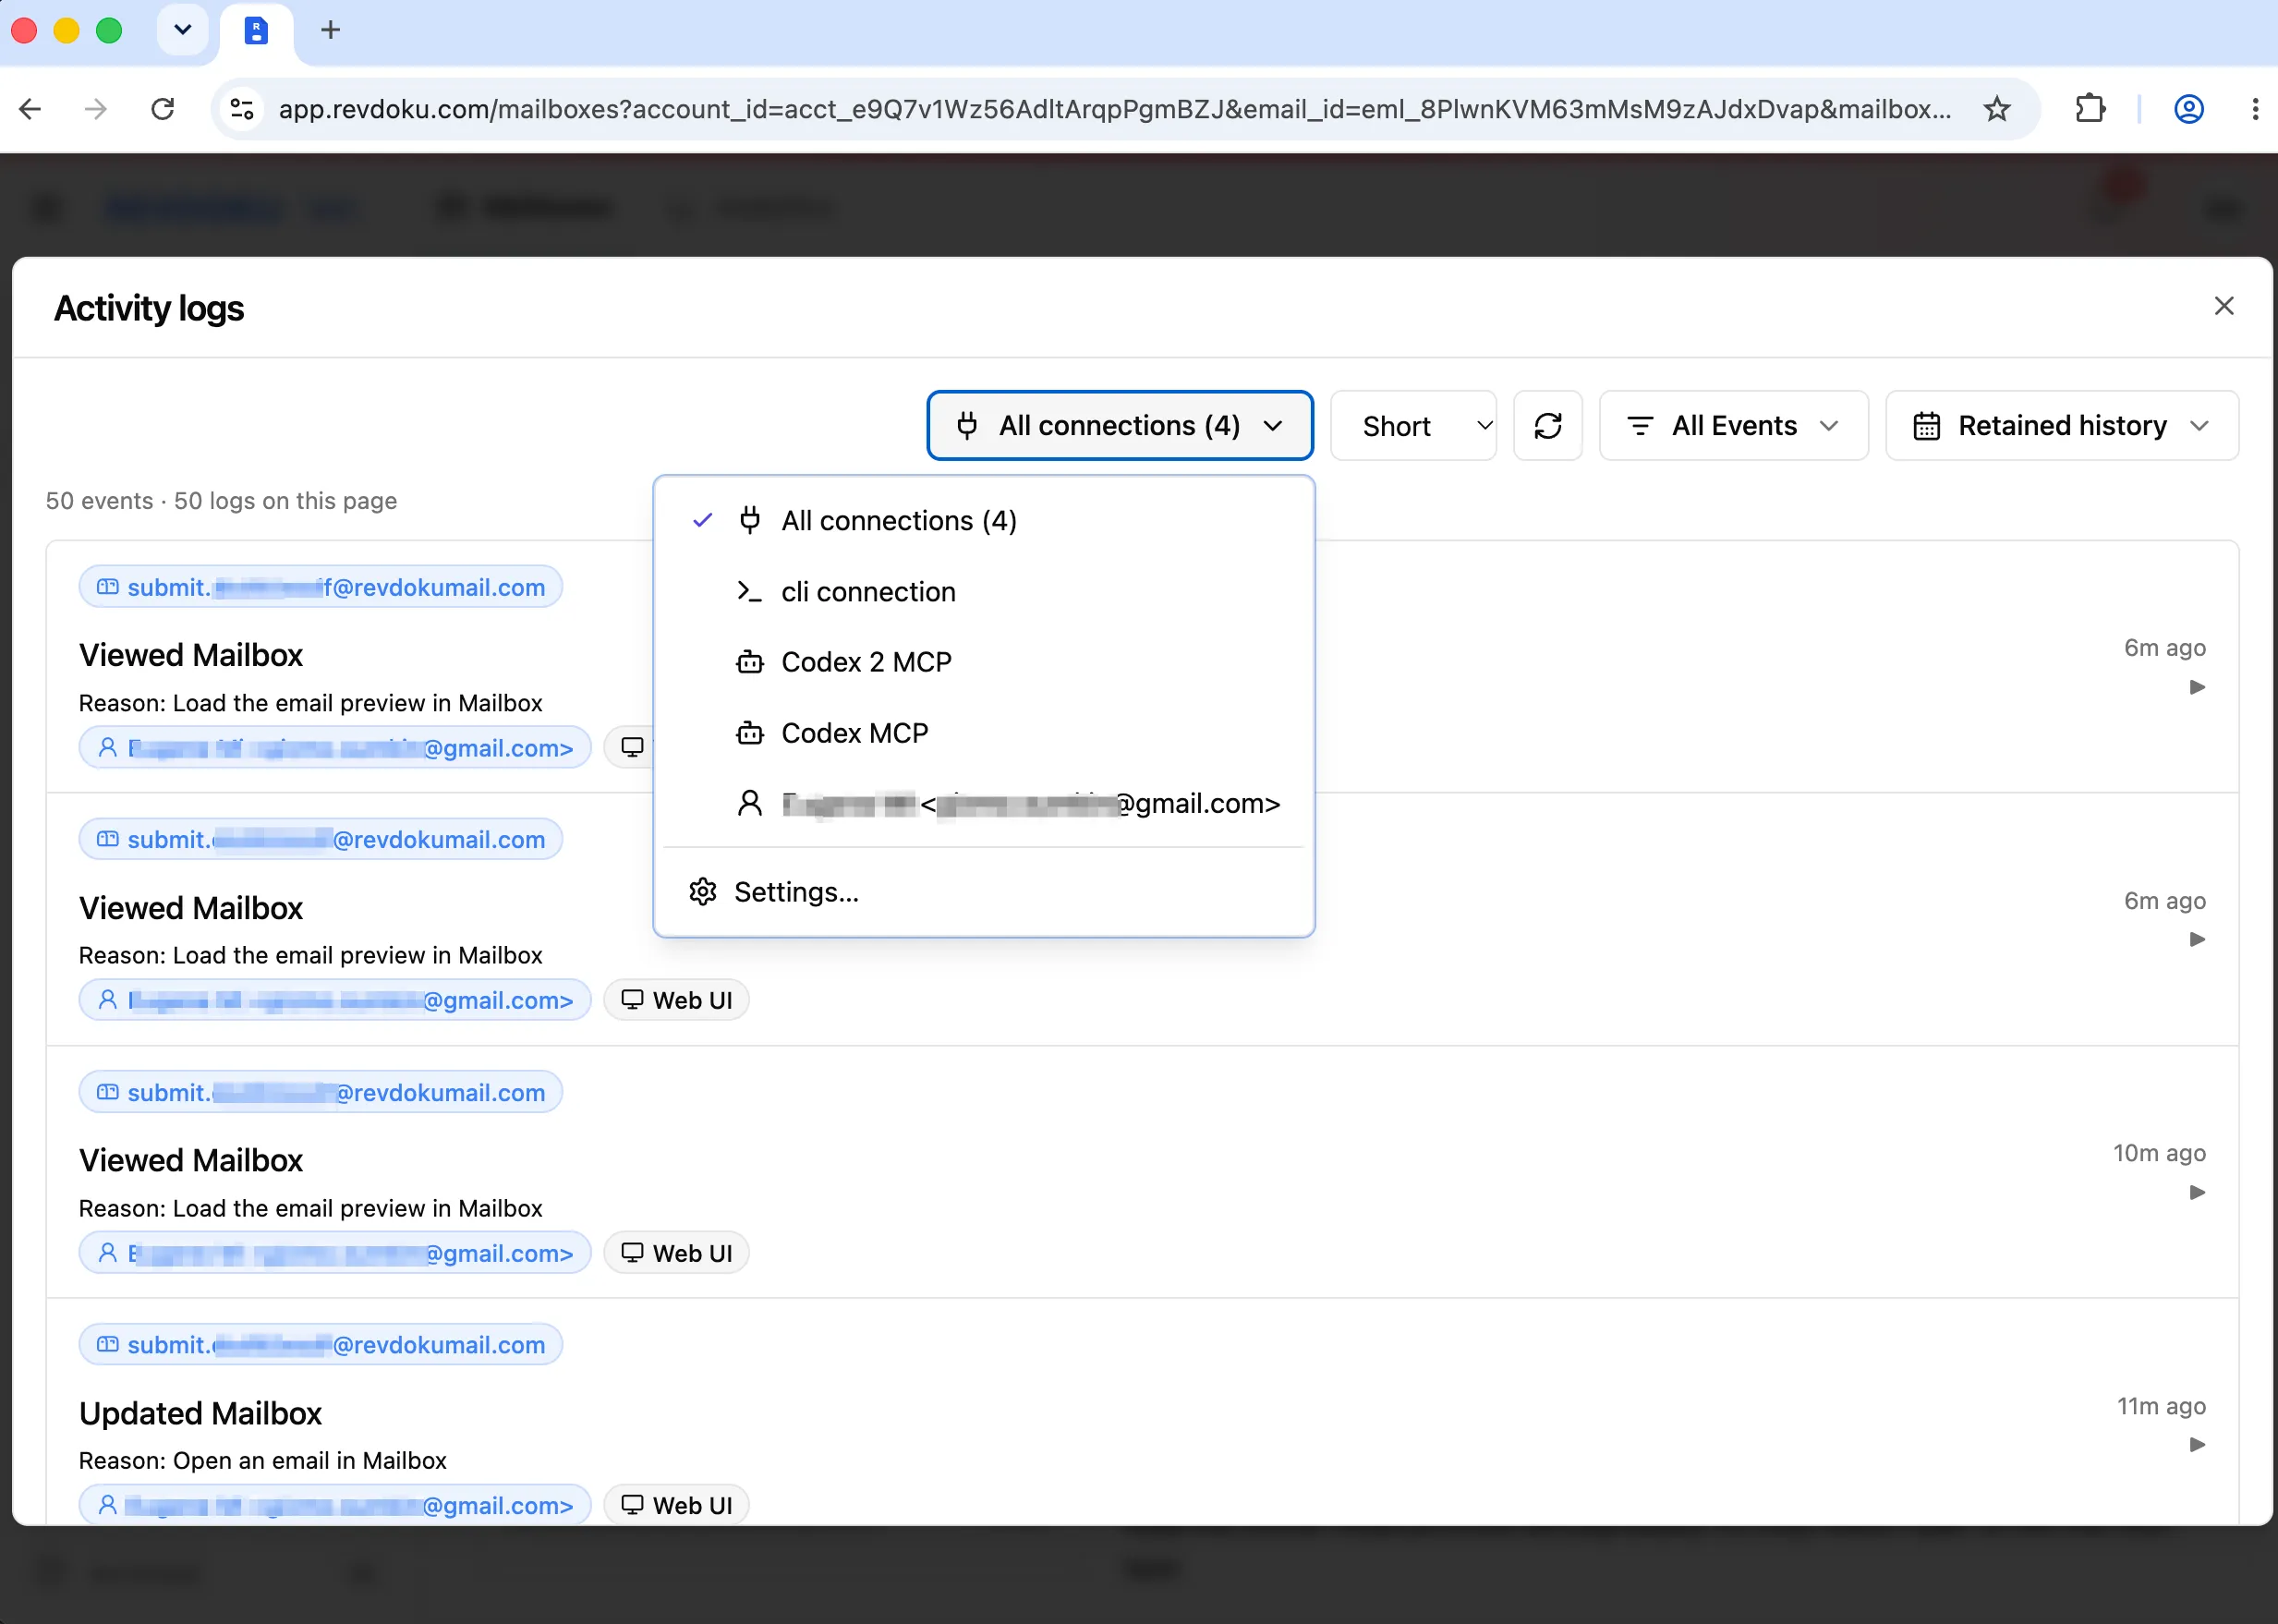This screenshot has width=2278, height=1624.
Task: Open the Retained history dropdown
Action: tap(2061, 426)
